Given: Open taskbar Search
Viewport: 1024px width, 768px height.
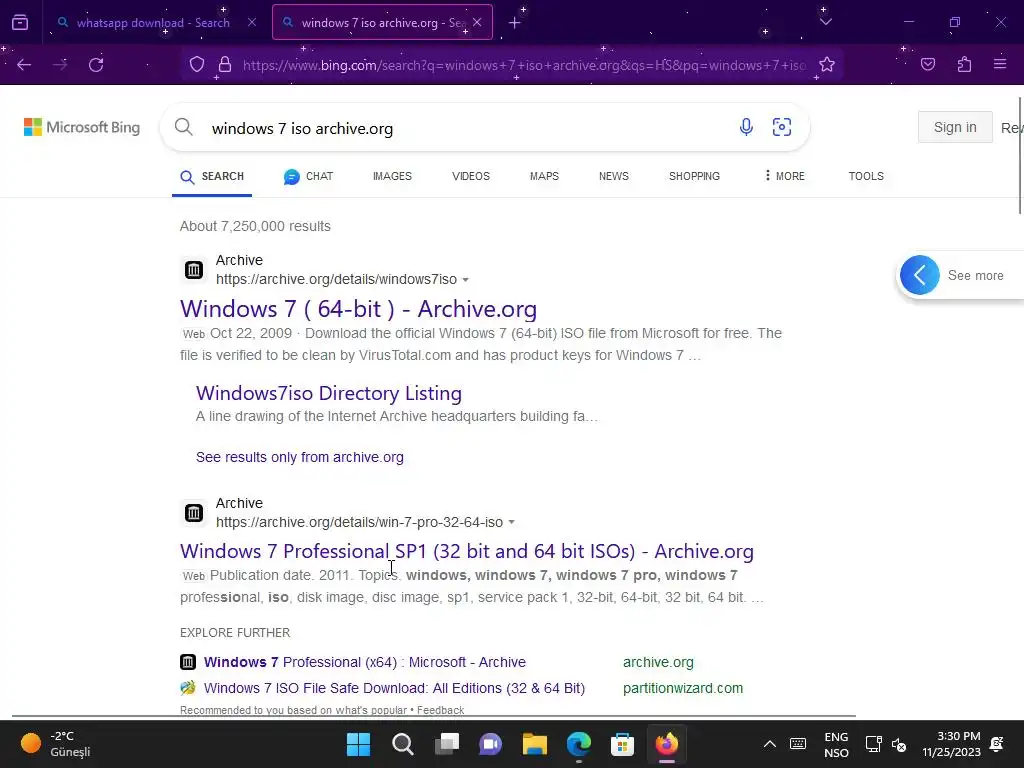Looking at the screenshot, I should [x=402, y=744].
